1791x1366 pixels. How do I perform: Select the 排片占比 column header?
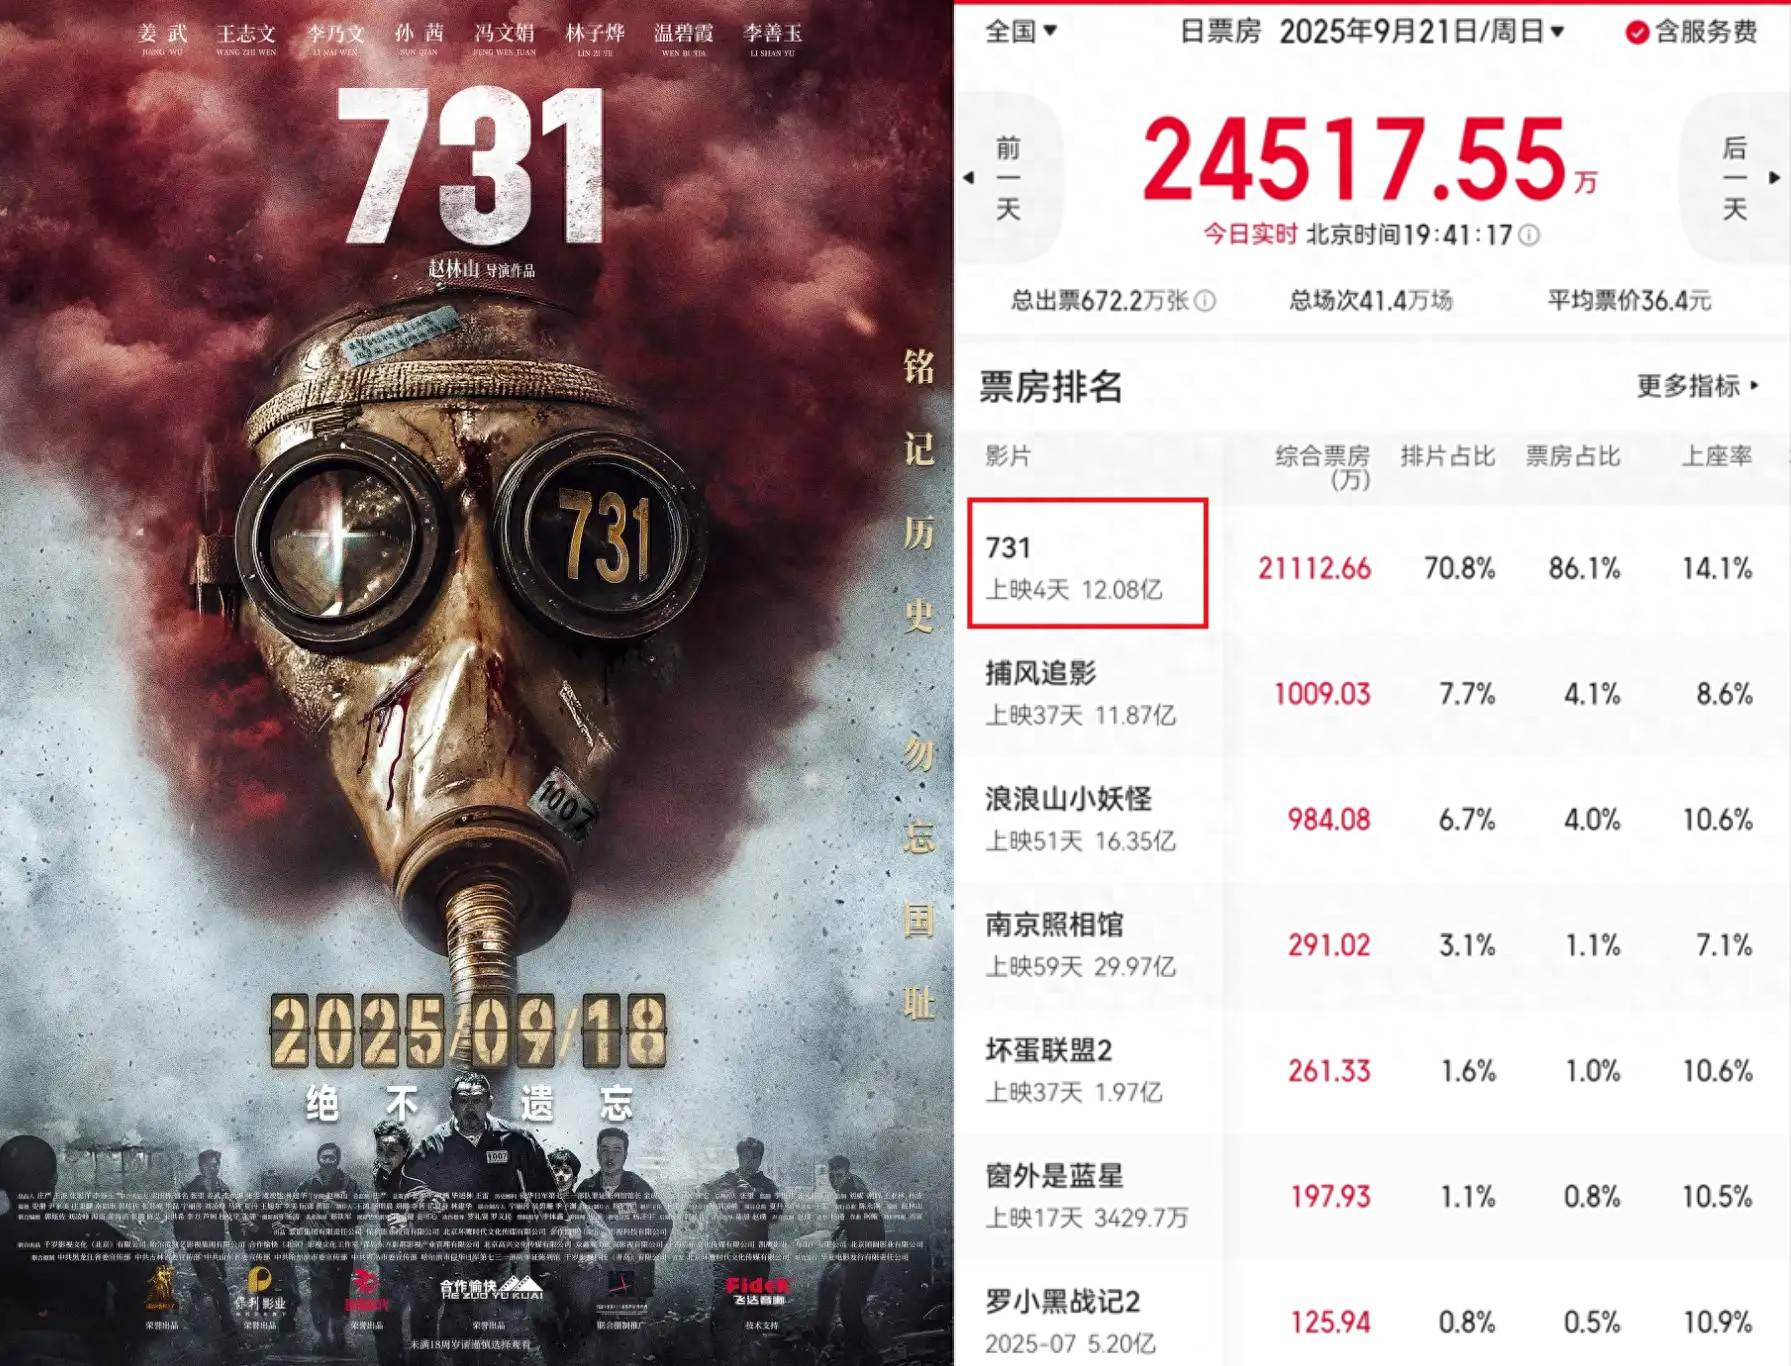click(x=1447, y=457)
